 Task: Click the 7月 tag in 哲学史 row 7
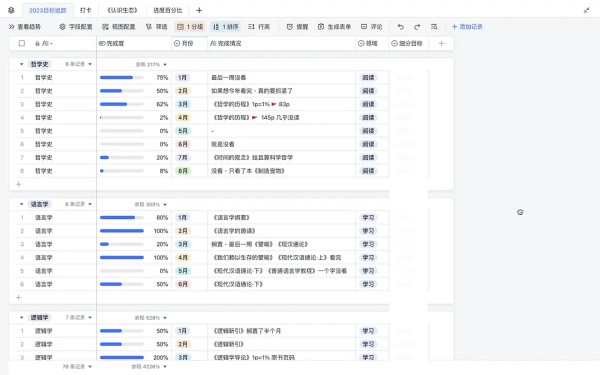click(x=183, y=158)
